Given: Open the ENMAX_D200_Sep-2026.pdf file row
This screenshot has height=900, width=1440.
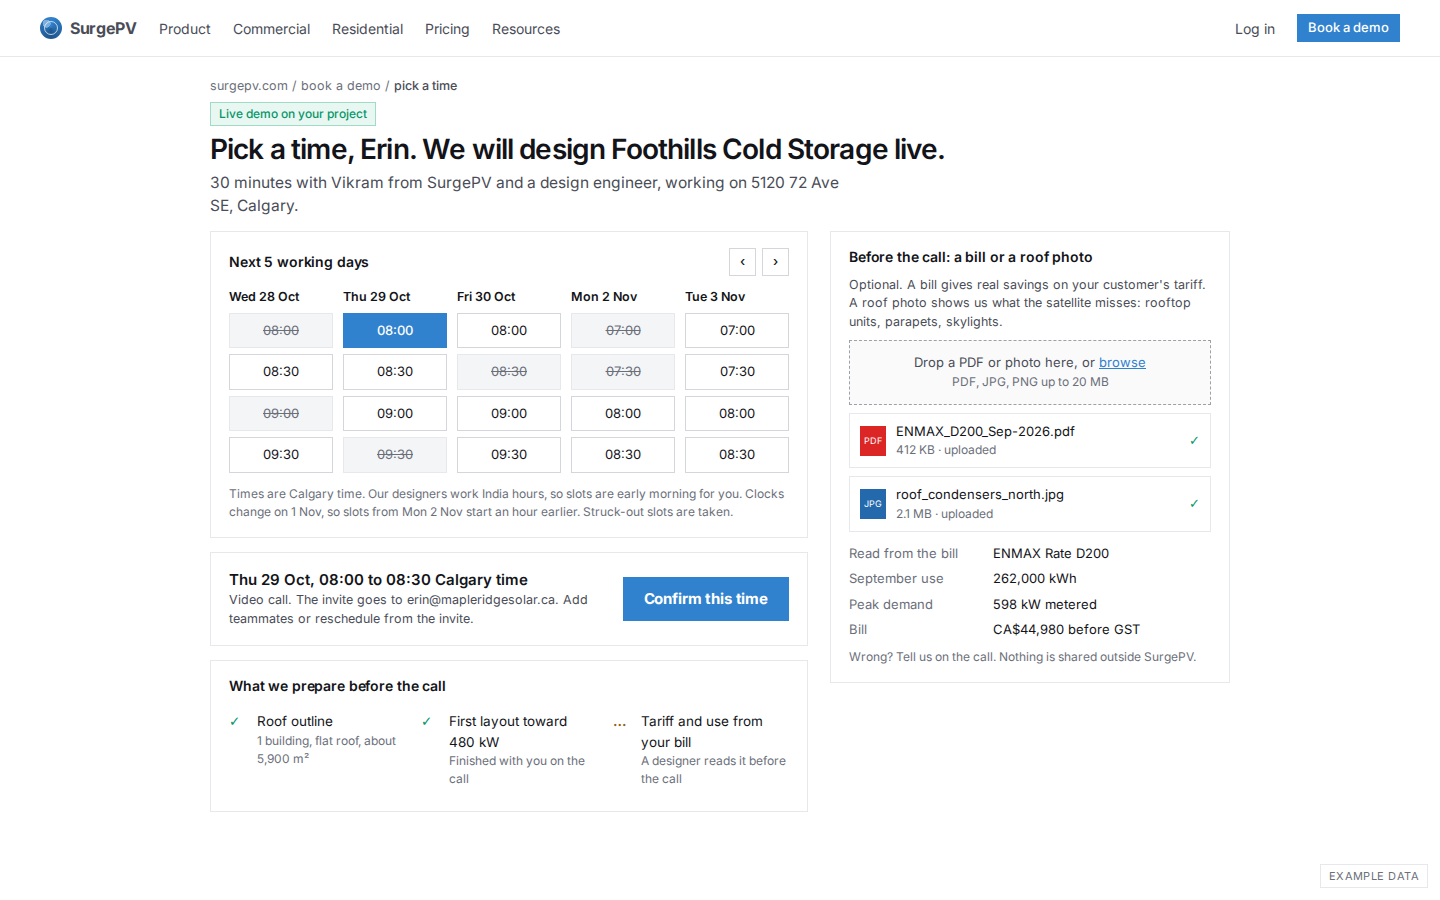Looking at the screenshot, I should (1030, 441).
